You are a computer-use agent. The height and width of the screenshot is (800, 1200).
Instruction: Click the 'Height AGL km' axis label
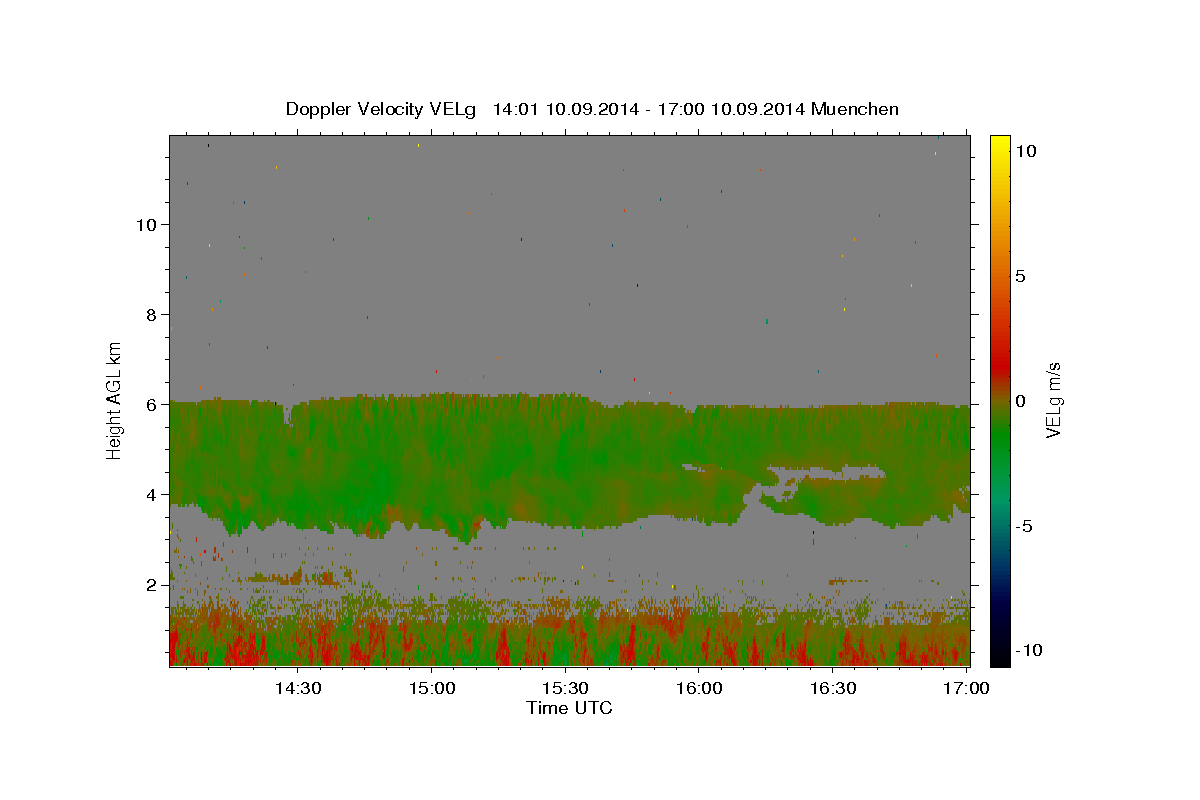click(x=115, y=399)
